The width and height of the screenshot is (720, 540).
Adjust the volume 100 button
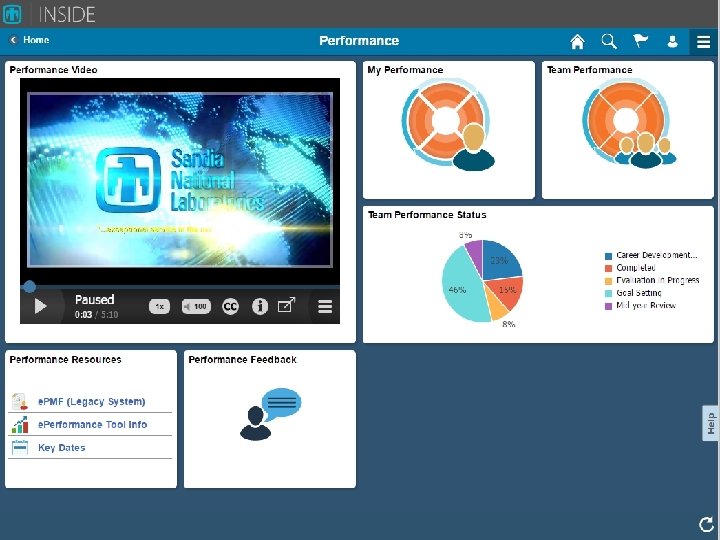click(197, 306)
